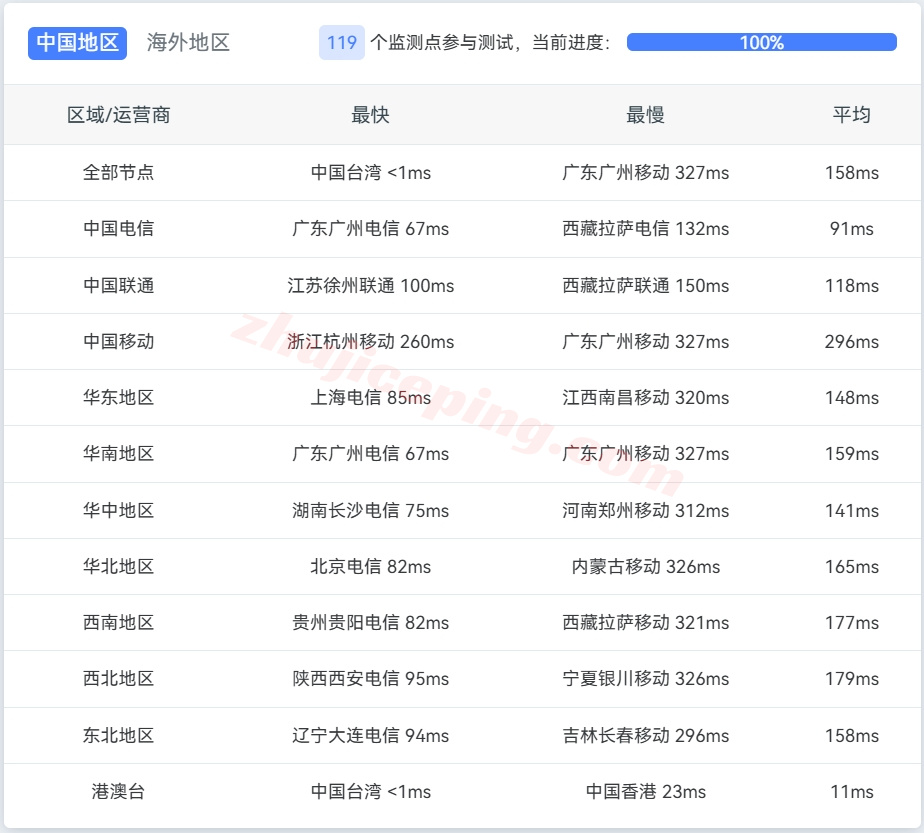
Task: Click 陕西西安电信 95ms cell
Action: click(371, 679)
